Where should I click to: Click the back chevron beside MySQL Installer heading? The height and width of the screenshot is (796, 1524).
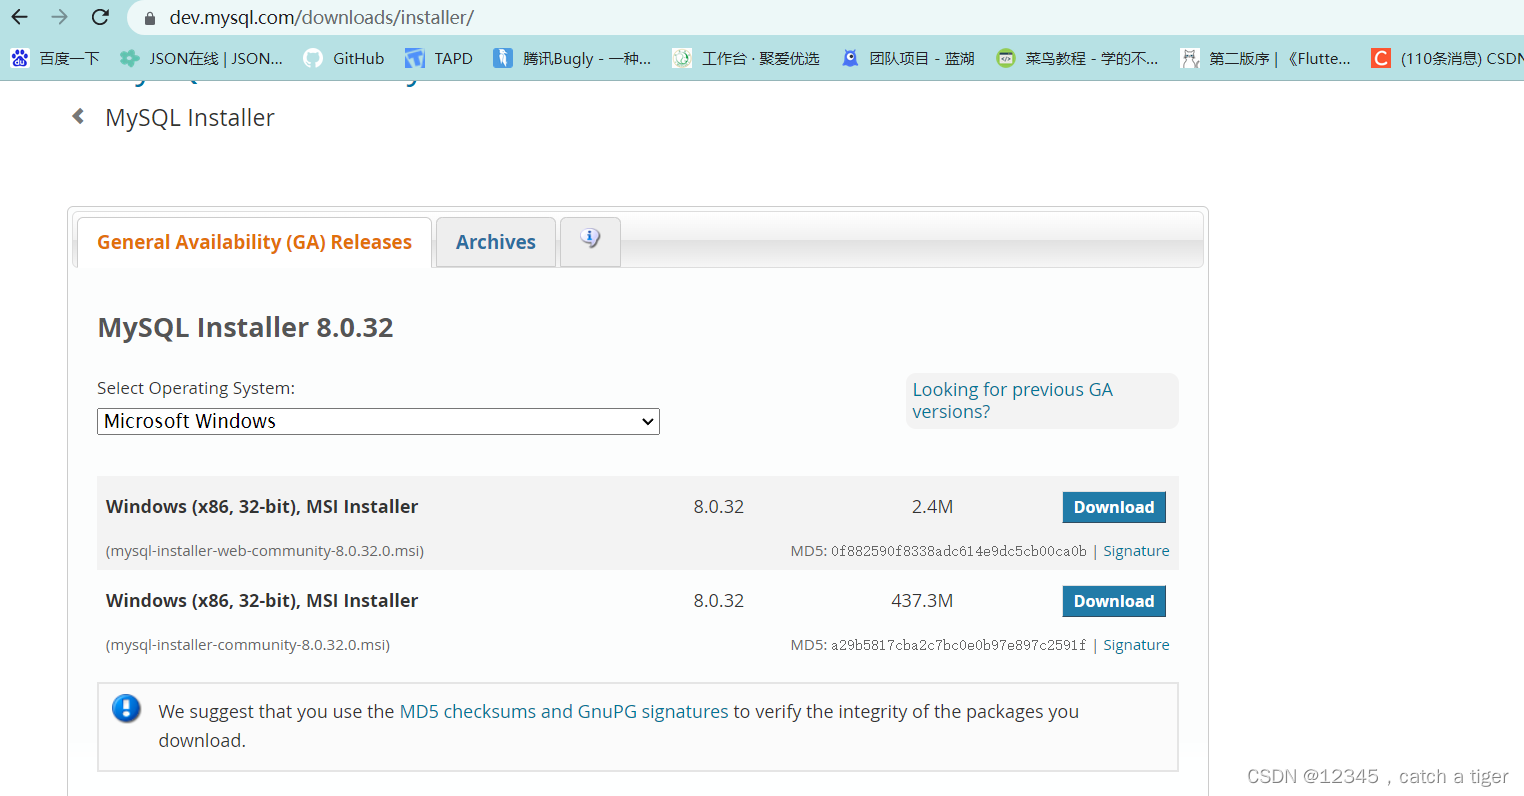coord(78,116)
